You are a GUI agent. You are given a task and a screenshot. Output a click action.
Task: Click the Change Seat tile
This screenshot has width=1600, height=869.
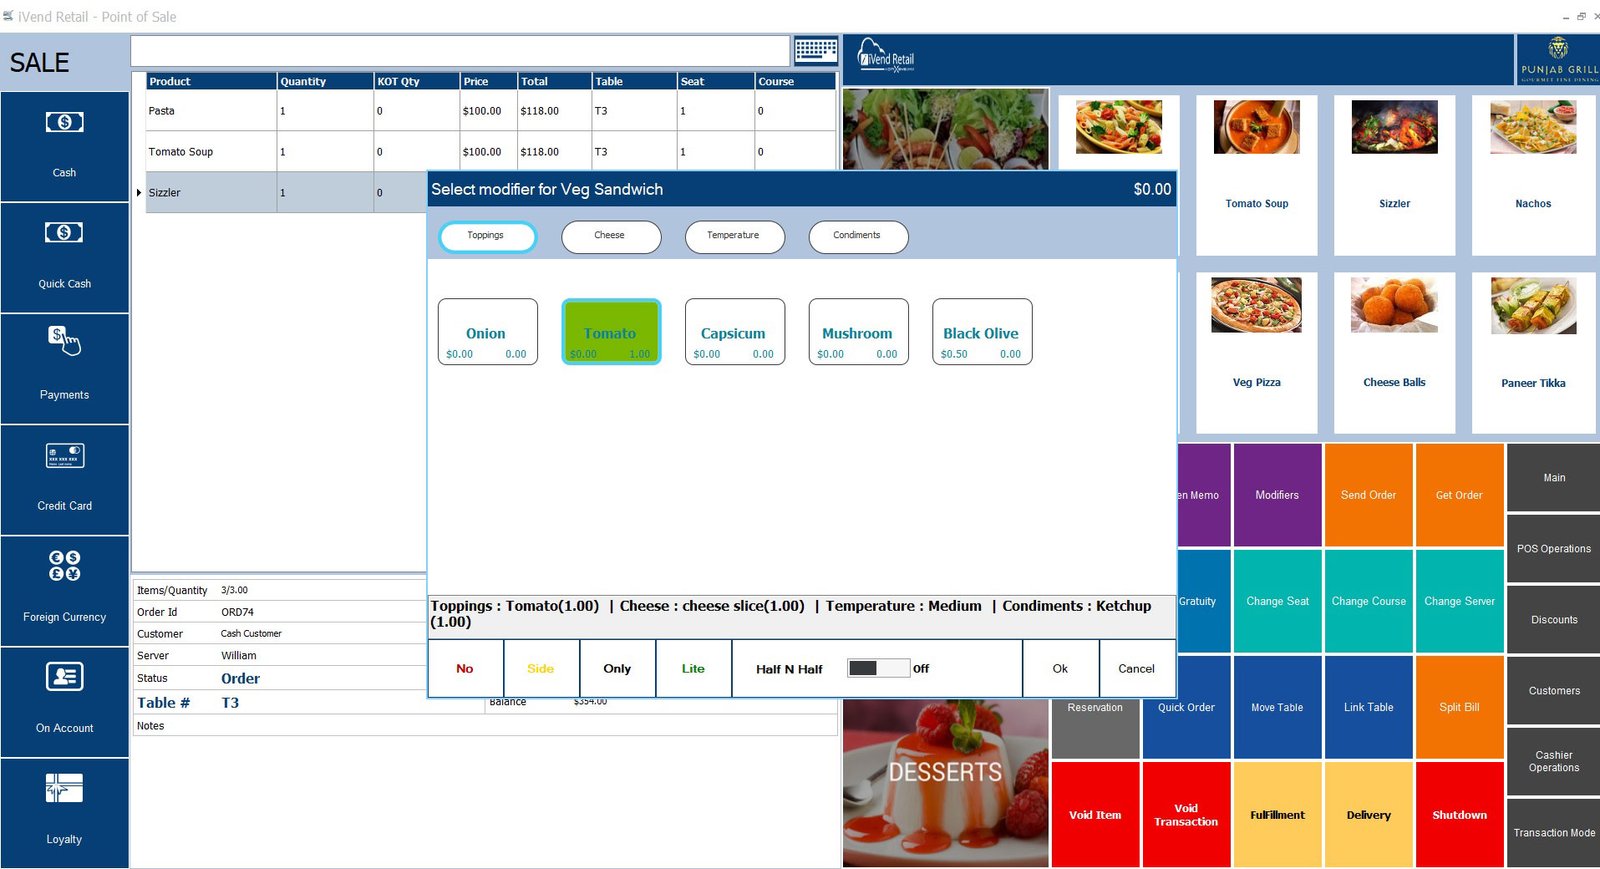tap(1277, 601)
